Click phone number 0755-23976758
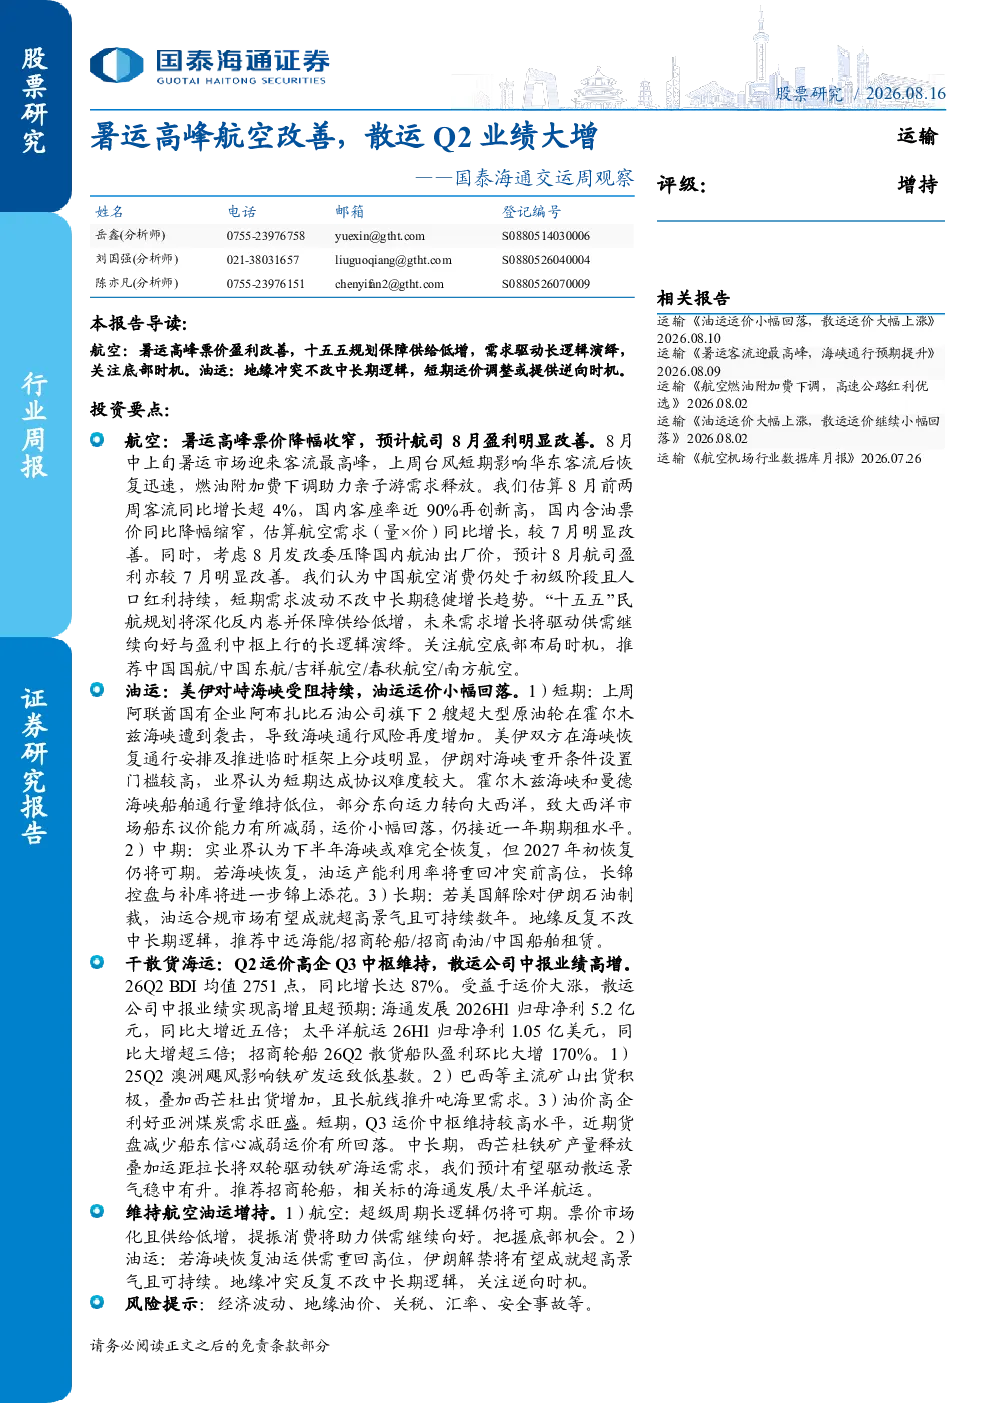Screen dimensions: 993x1404 265,236
